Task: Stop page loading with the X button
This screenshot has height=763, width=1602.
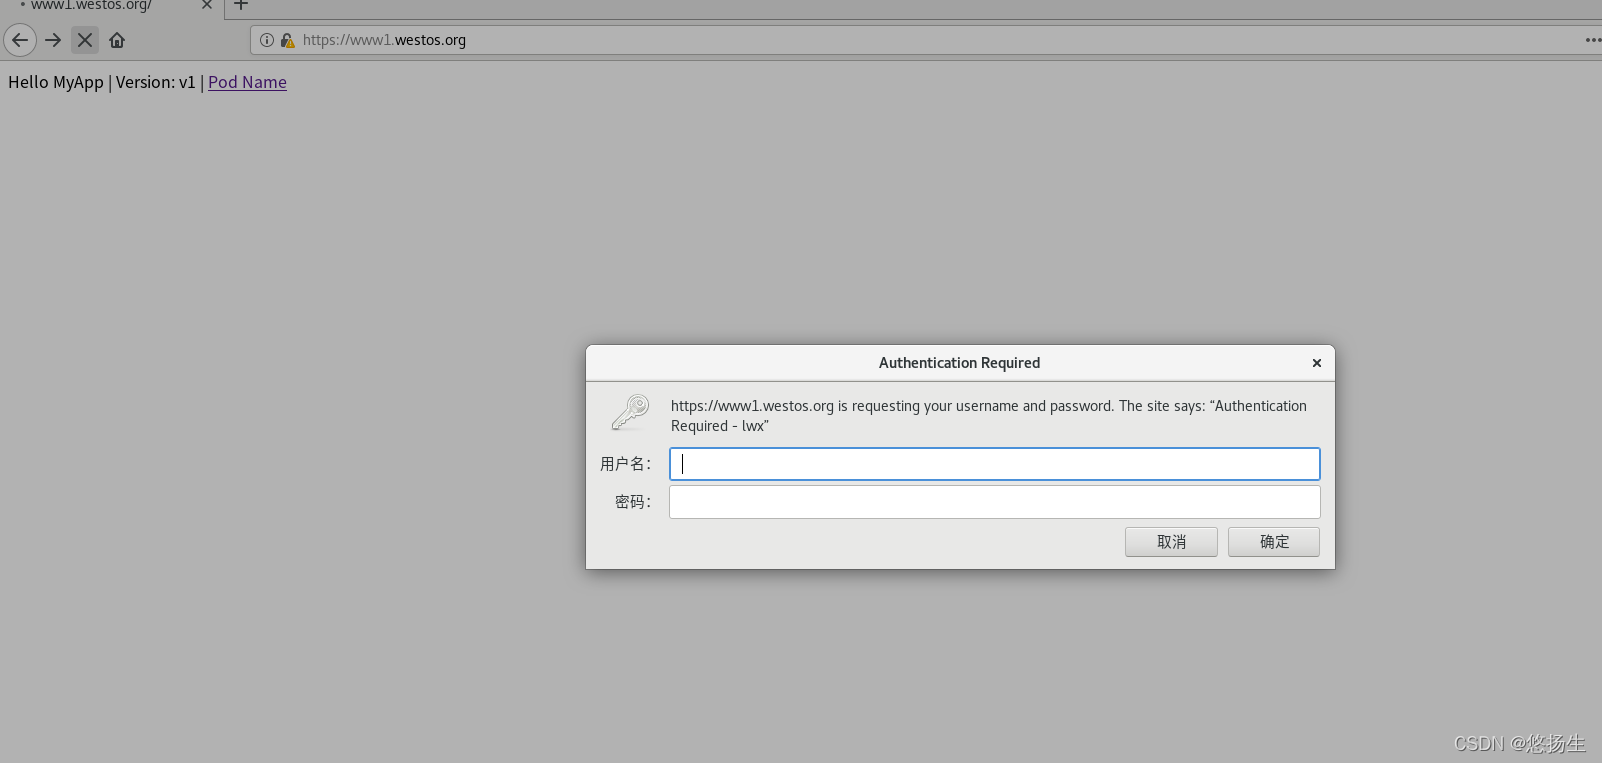Action: pos(85,40)
